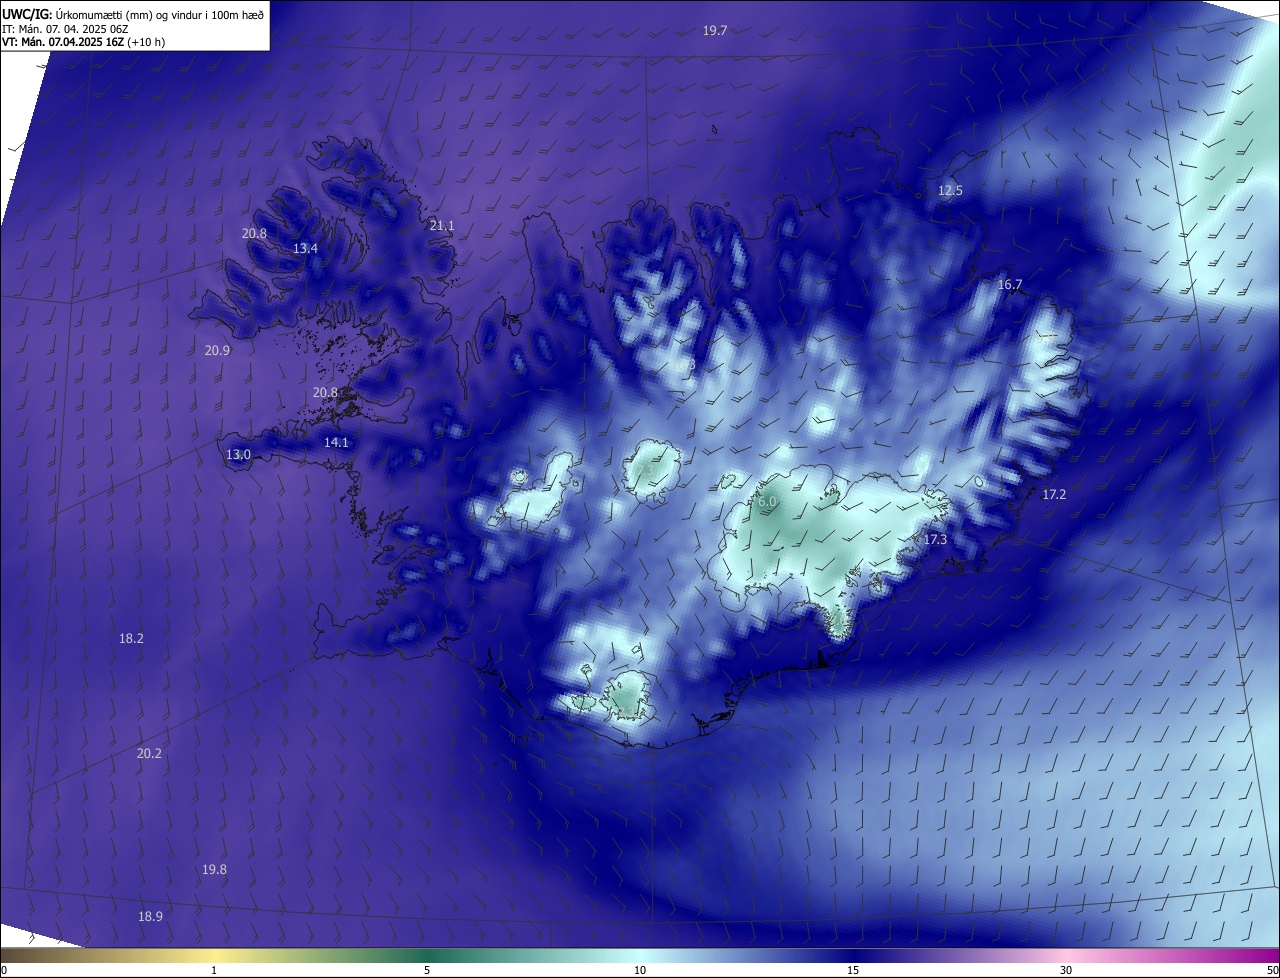Click the 20.8 value just above 14.1
The image size is (1280, 978).
(325, 393)
